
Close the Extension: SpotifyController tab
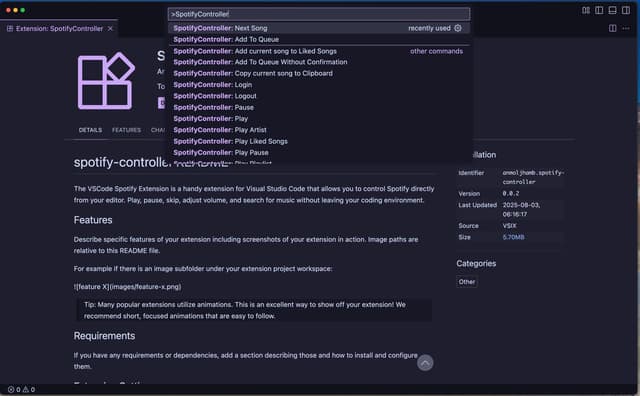pyautogui.click(x=110, y=29)
